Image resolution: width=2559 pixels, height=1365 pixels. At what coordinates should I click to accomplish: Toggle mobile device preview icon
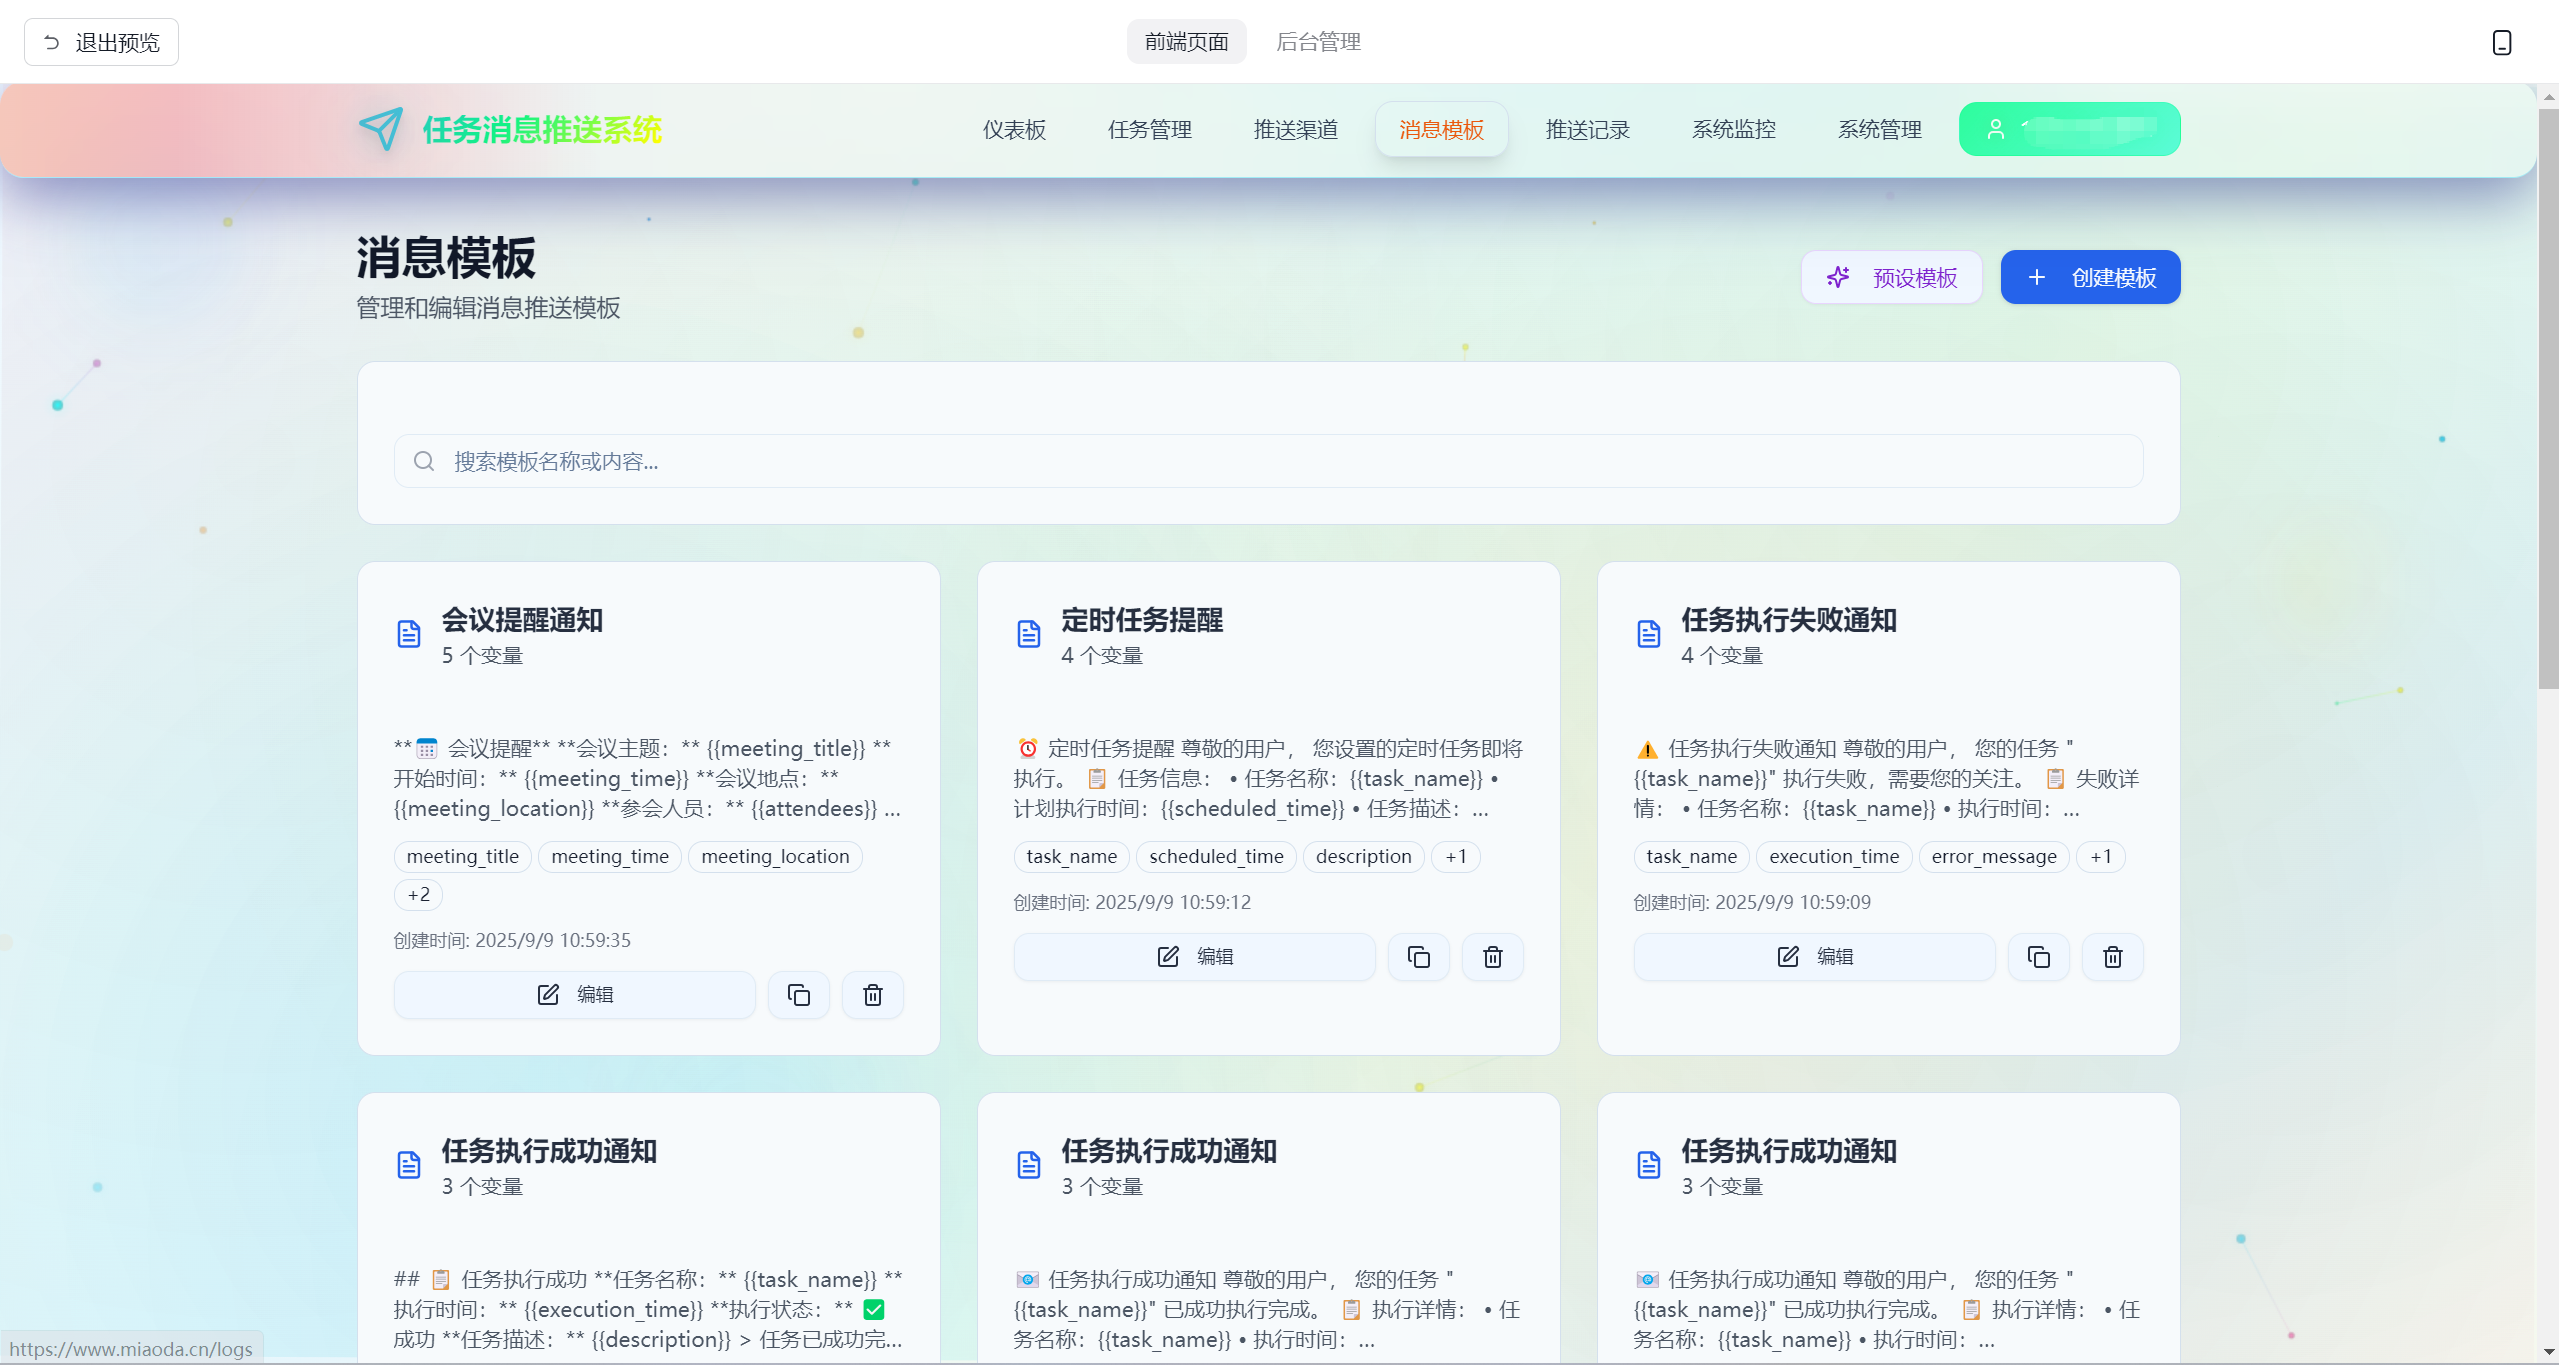pyautogui.click(x=2501, y=42)
